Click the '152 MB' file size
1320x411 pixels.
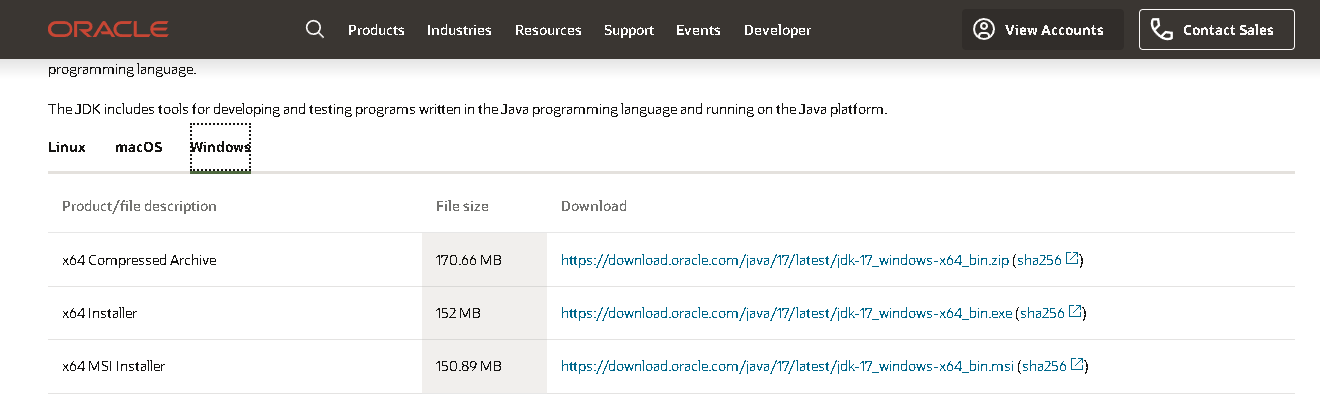[x=458, y=313]
